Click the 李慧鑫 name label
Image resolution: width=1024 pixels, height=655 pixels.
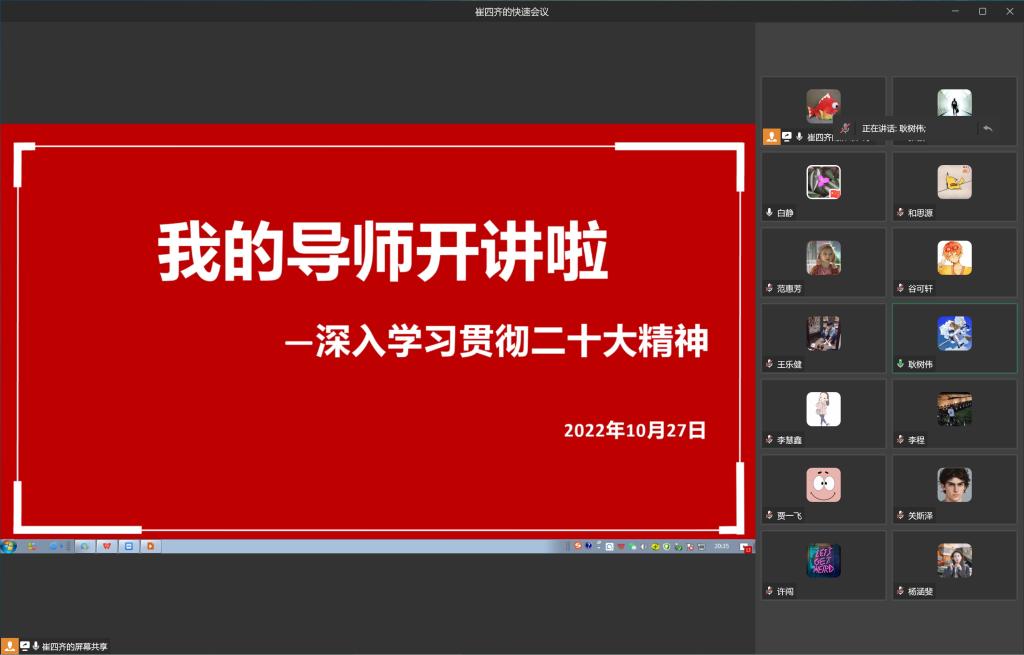coord(789,440)
